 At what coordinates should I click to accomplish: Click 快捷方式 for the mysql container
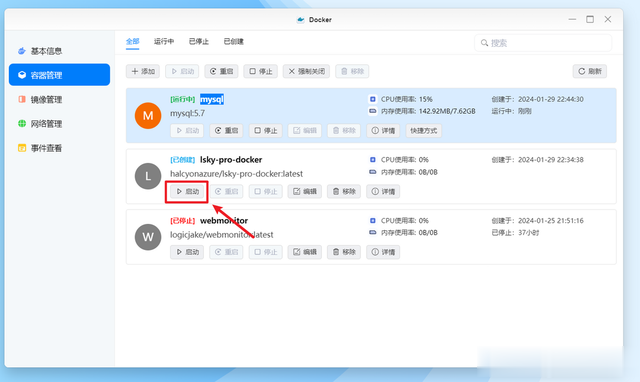(x=424, y=131)
